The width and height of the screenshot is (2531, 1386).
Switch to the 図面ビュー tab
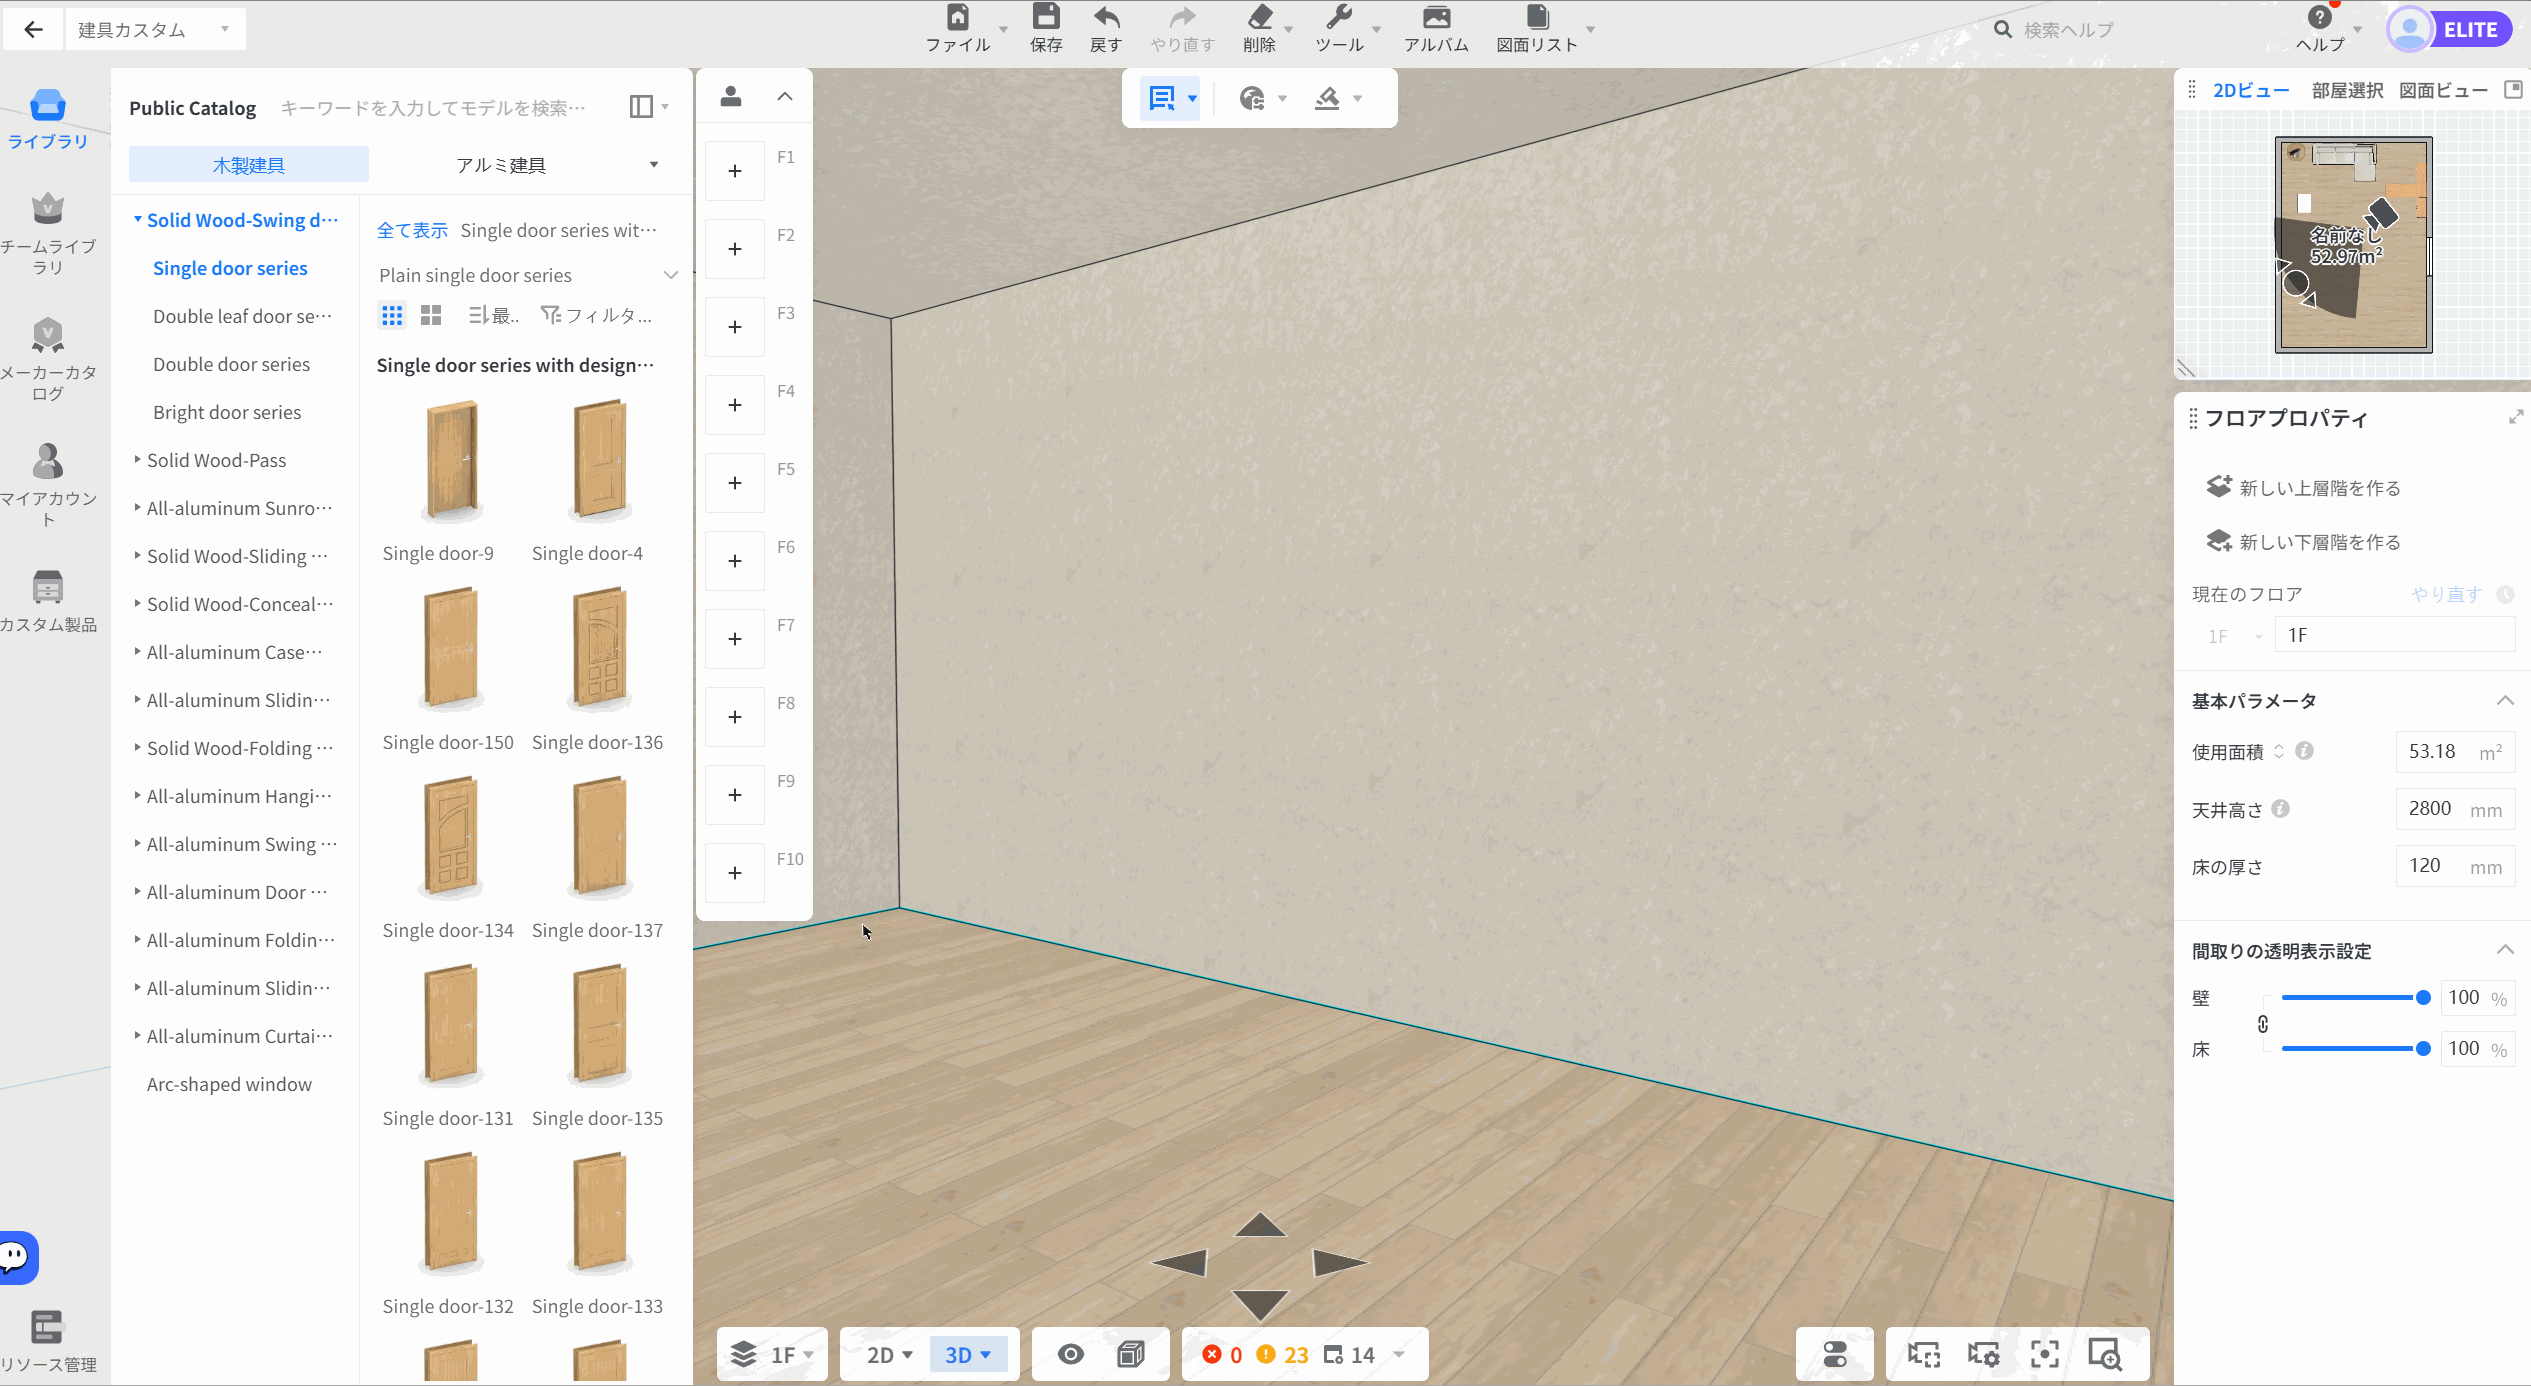tap(2443, 90)
